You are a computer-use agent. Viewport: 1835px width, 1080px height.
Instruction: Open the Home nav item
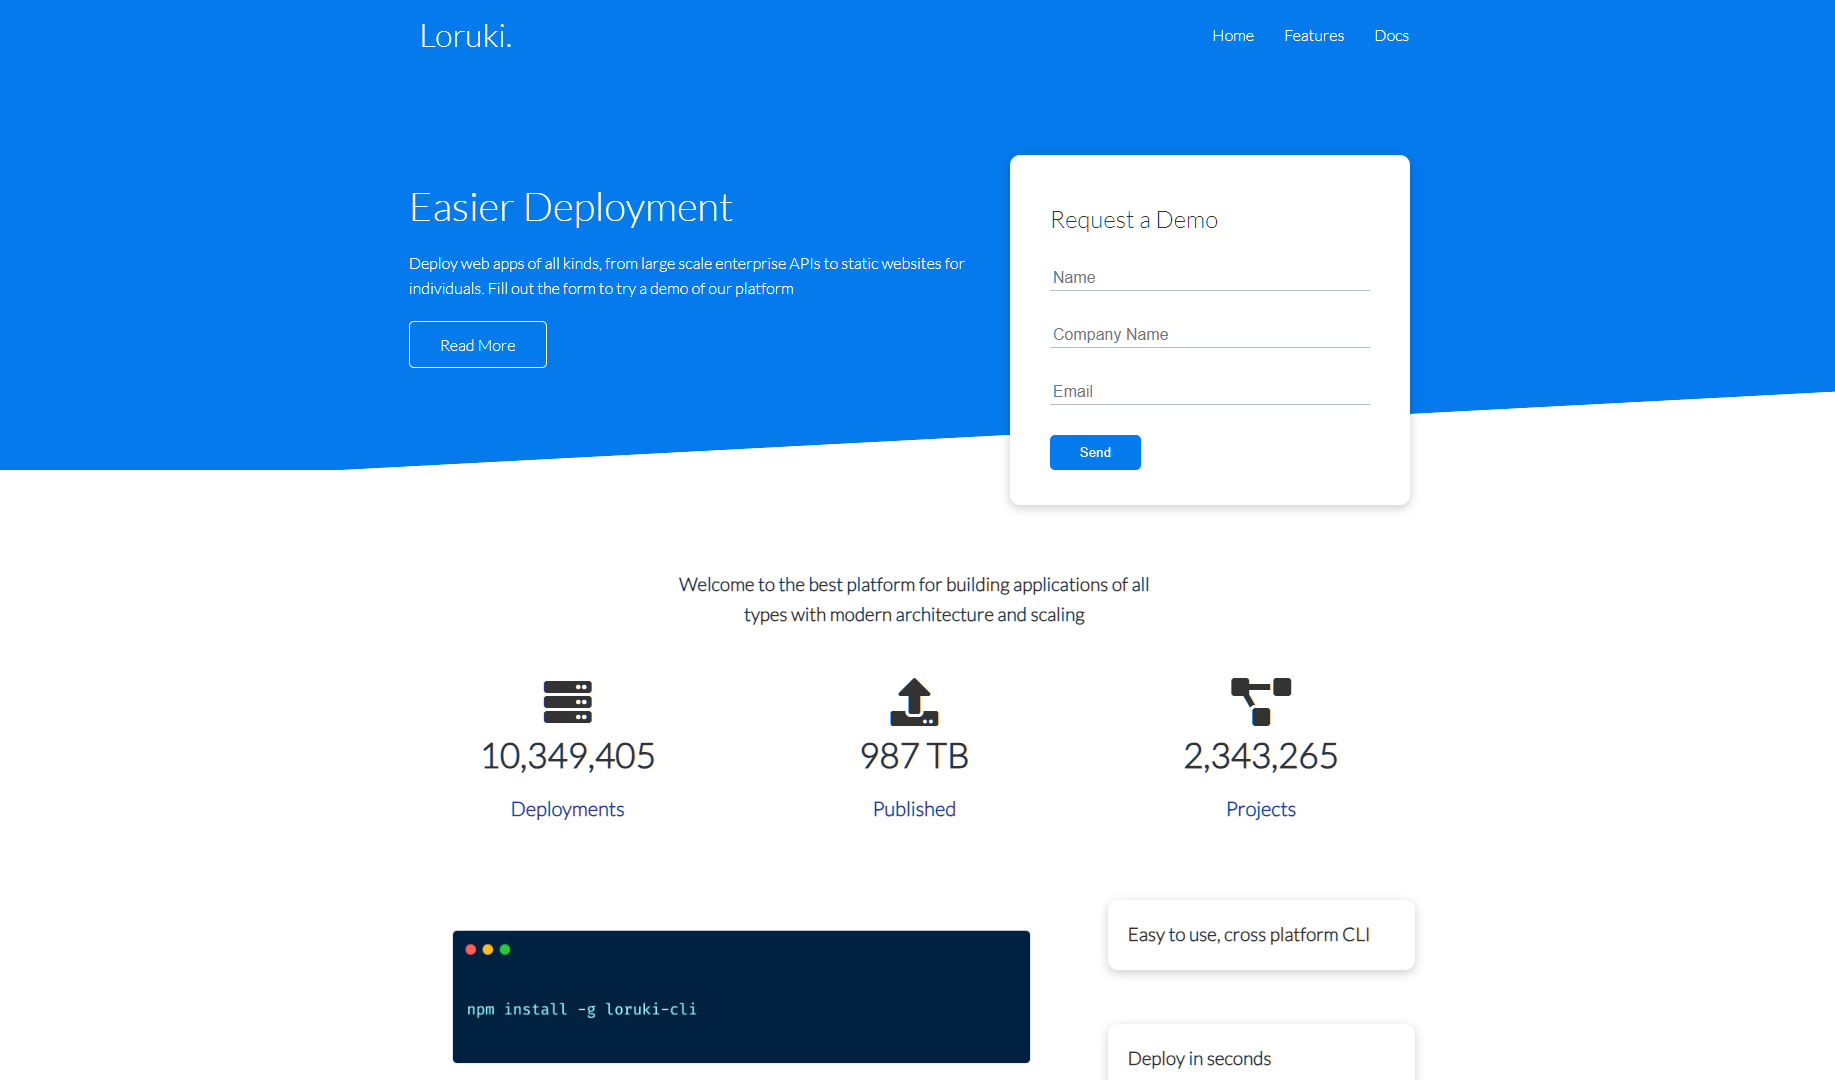click(x=1233, y=36)
